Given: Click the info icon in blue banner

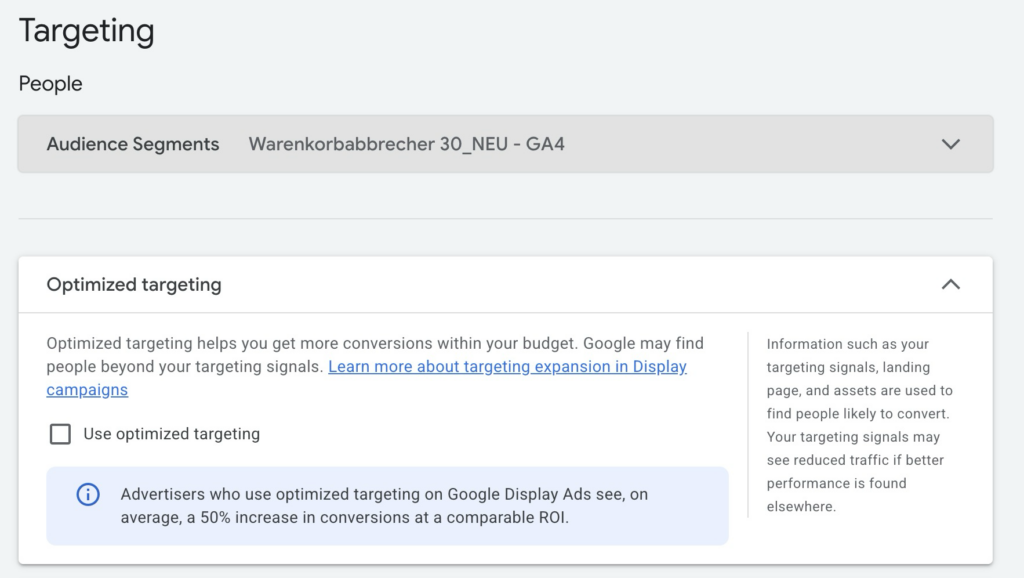Looking at the screenshot, I should click(89, 494).
